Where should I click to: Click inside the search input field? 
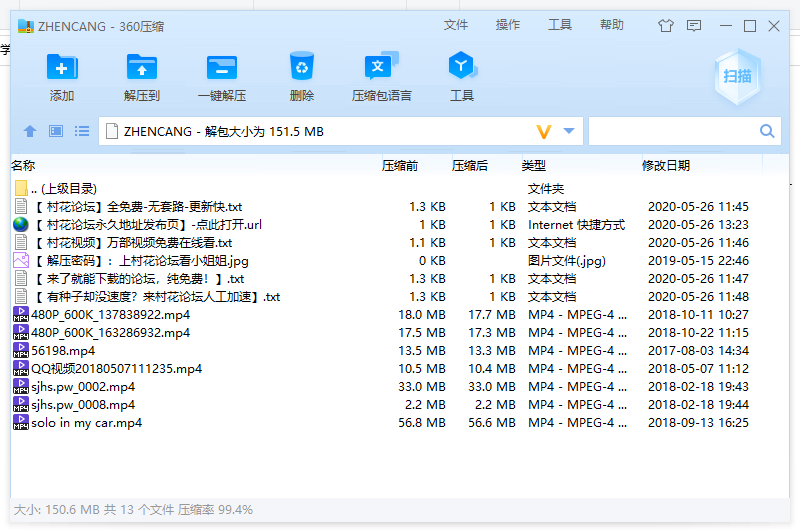click(x=672, y=131)
